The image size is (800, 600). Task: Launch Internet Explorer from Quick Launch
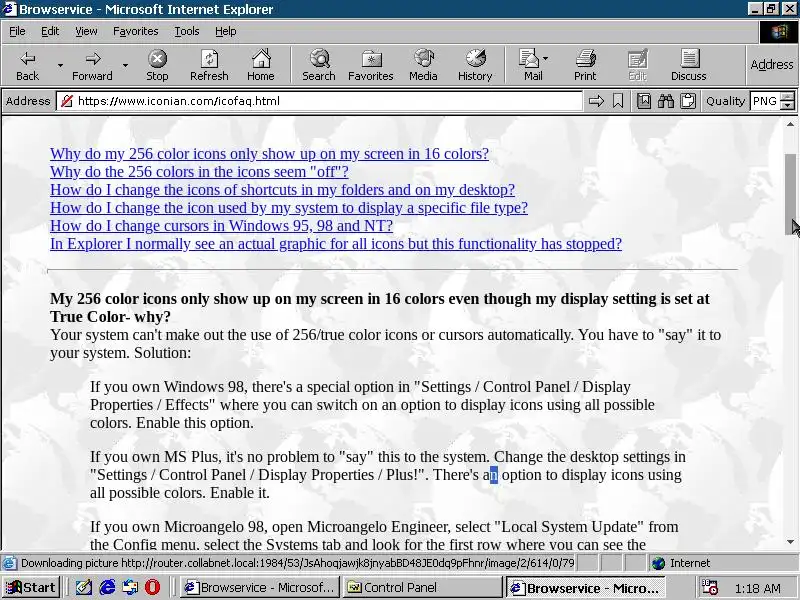(x=107, y=587)
